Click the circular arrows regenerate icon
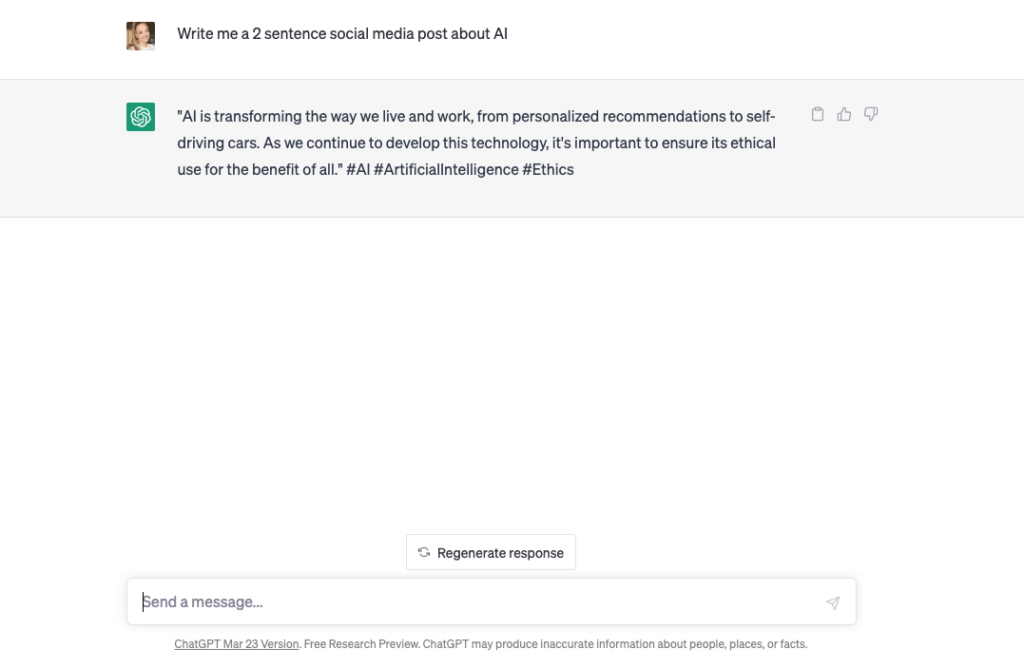The height and width of the screenshot is (668, 1024). coord(424,552)
